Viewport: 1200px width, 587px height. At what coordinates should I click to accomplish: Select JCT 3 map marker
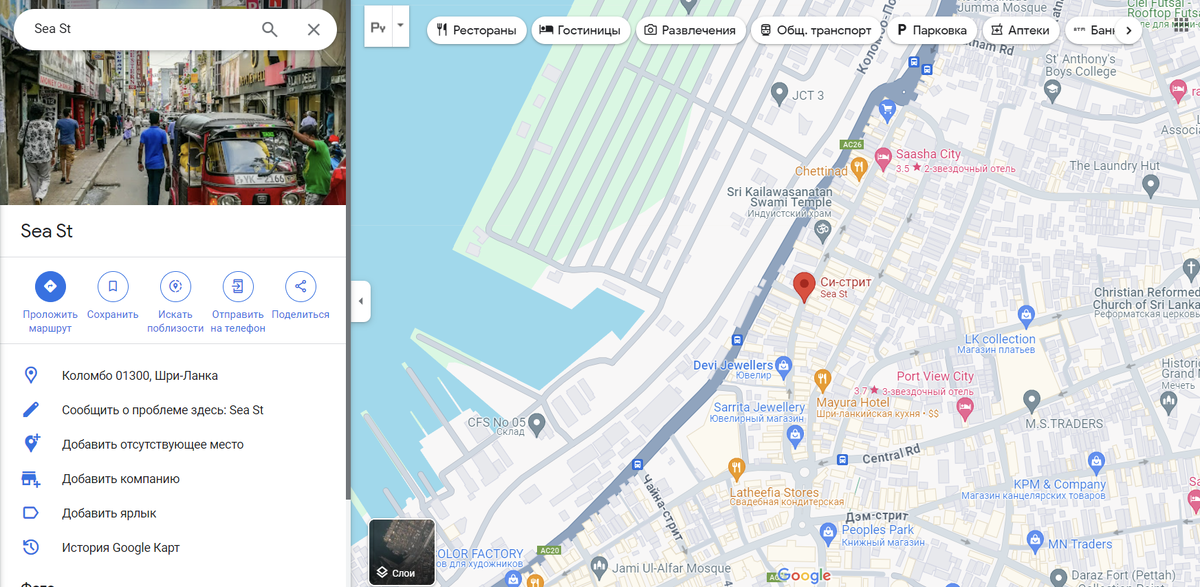click(780, 94)
